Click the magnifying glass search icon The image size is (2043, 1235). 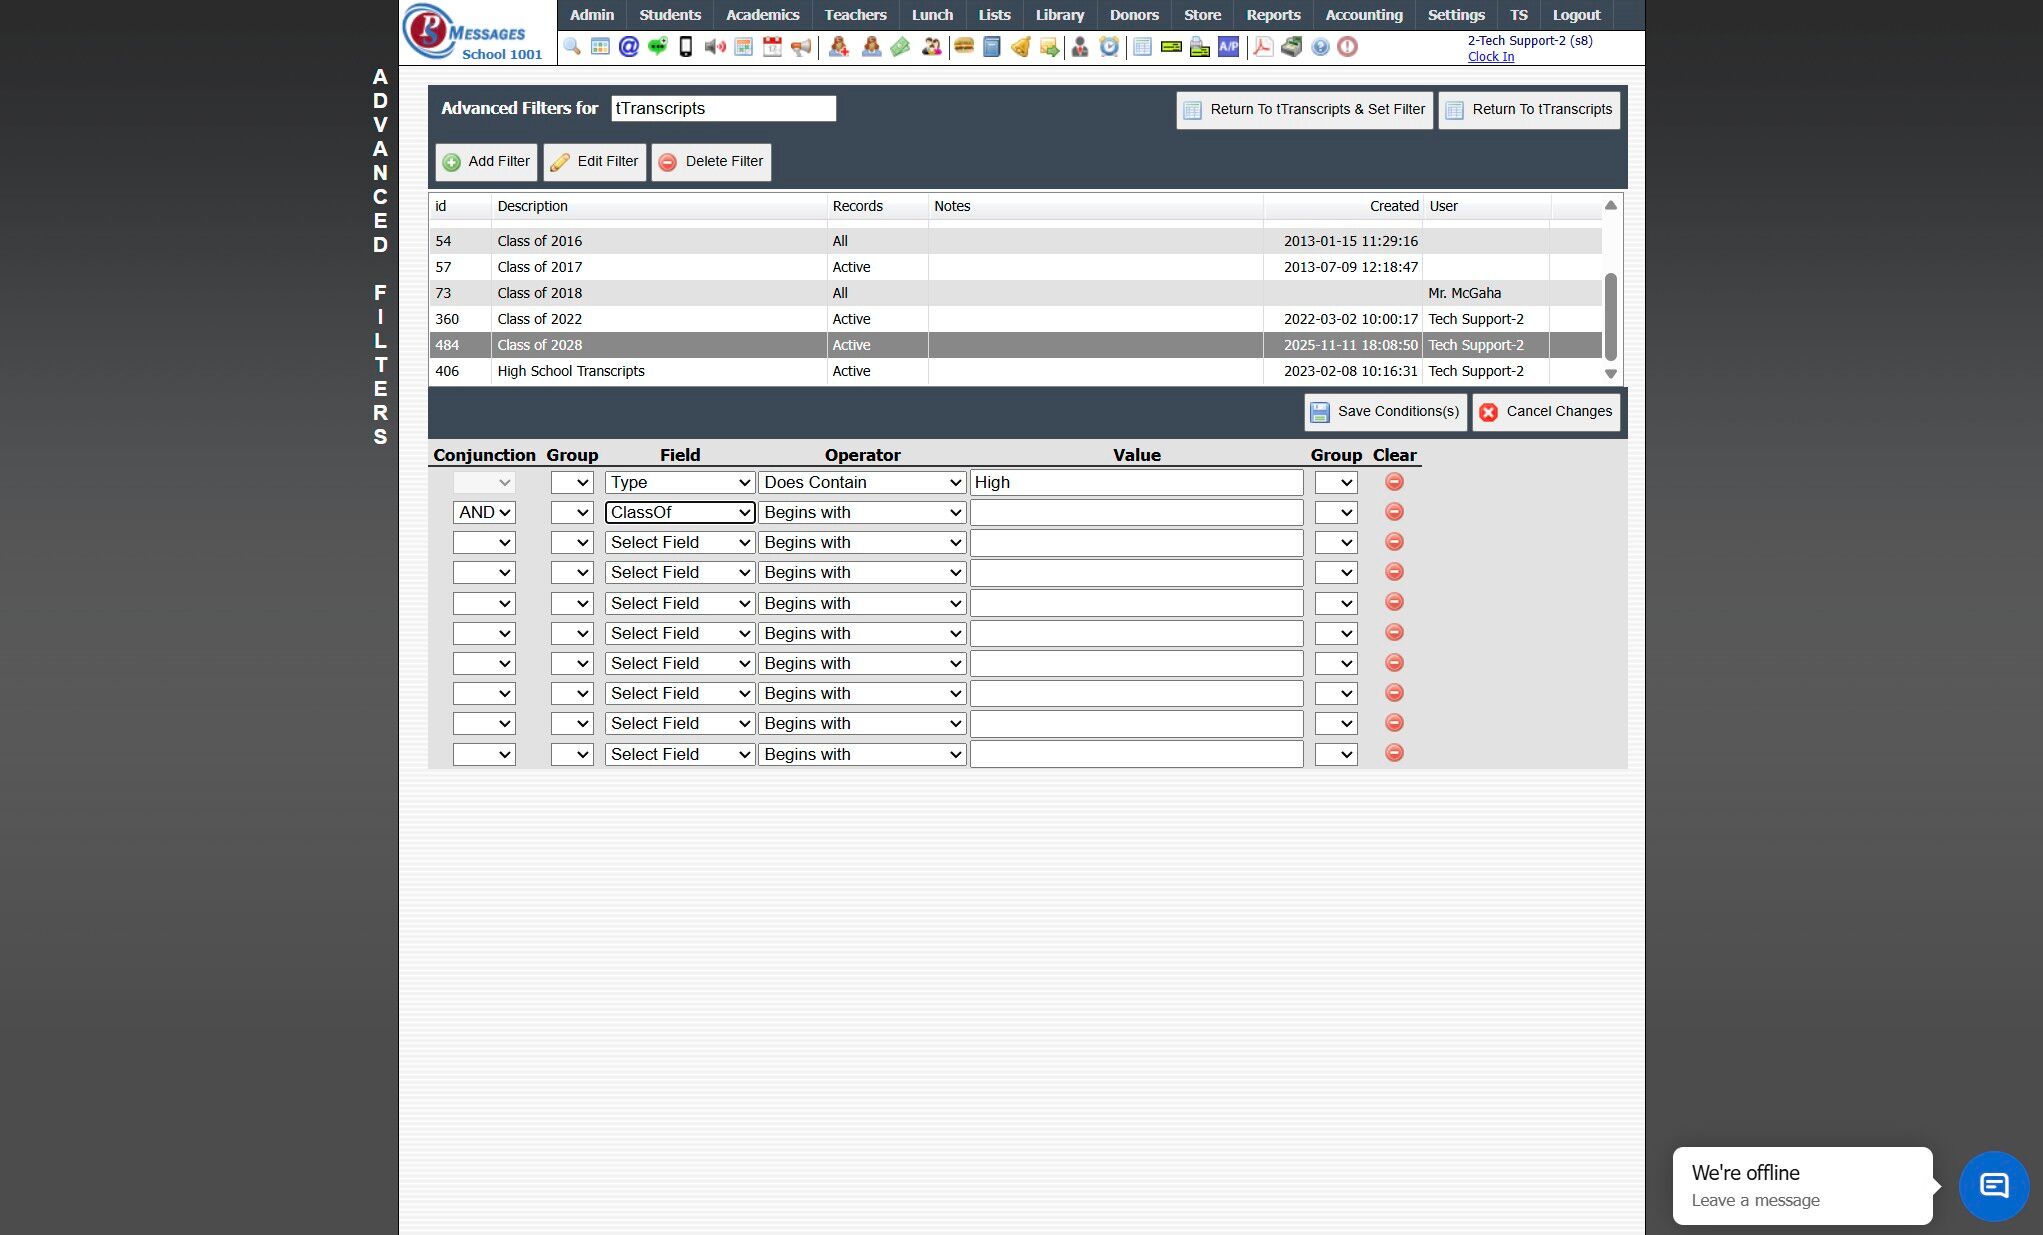[572, 47]
